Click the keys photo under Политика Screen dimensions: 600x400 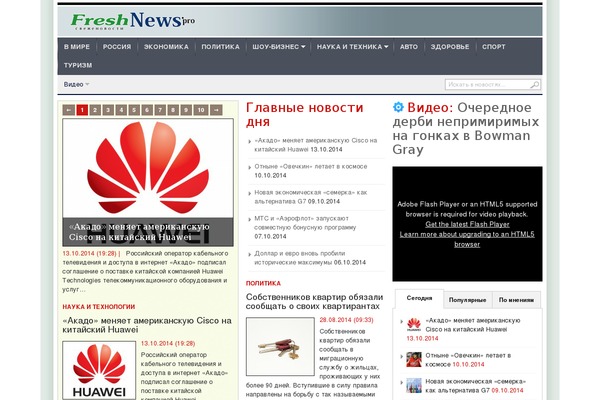click(x=280, y=346)
